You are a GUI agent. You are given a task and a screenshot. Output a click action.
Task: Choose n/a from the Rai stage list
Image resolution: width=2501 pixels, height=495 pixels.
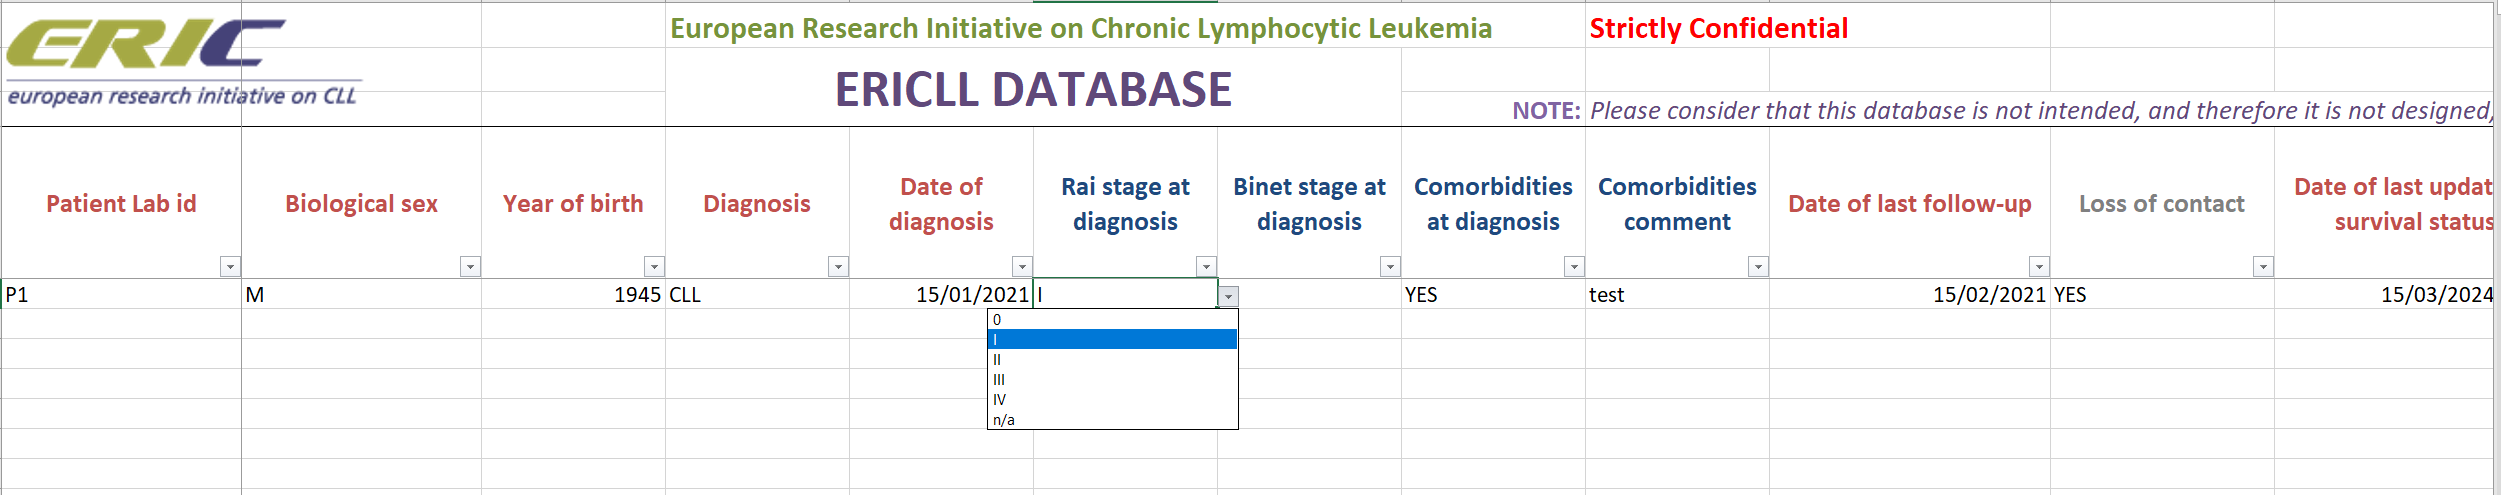pos(1112,420)
